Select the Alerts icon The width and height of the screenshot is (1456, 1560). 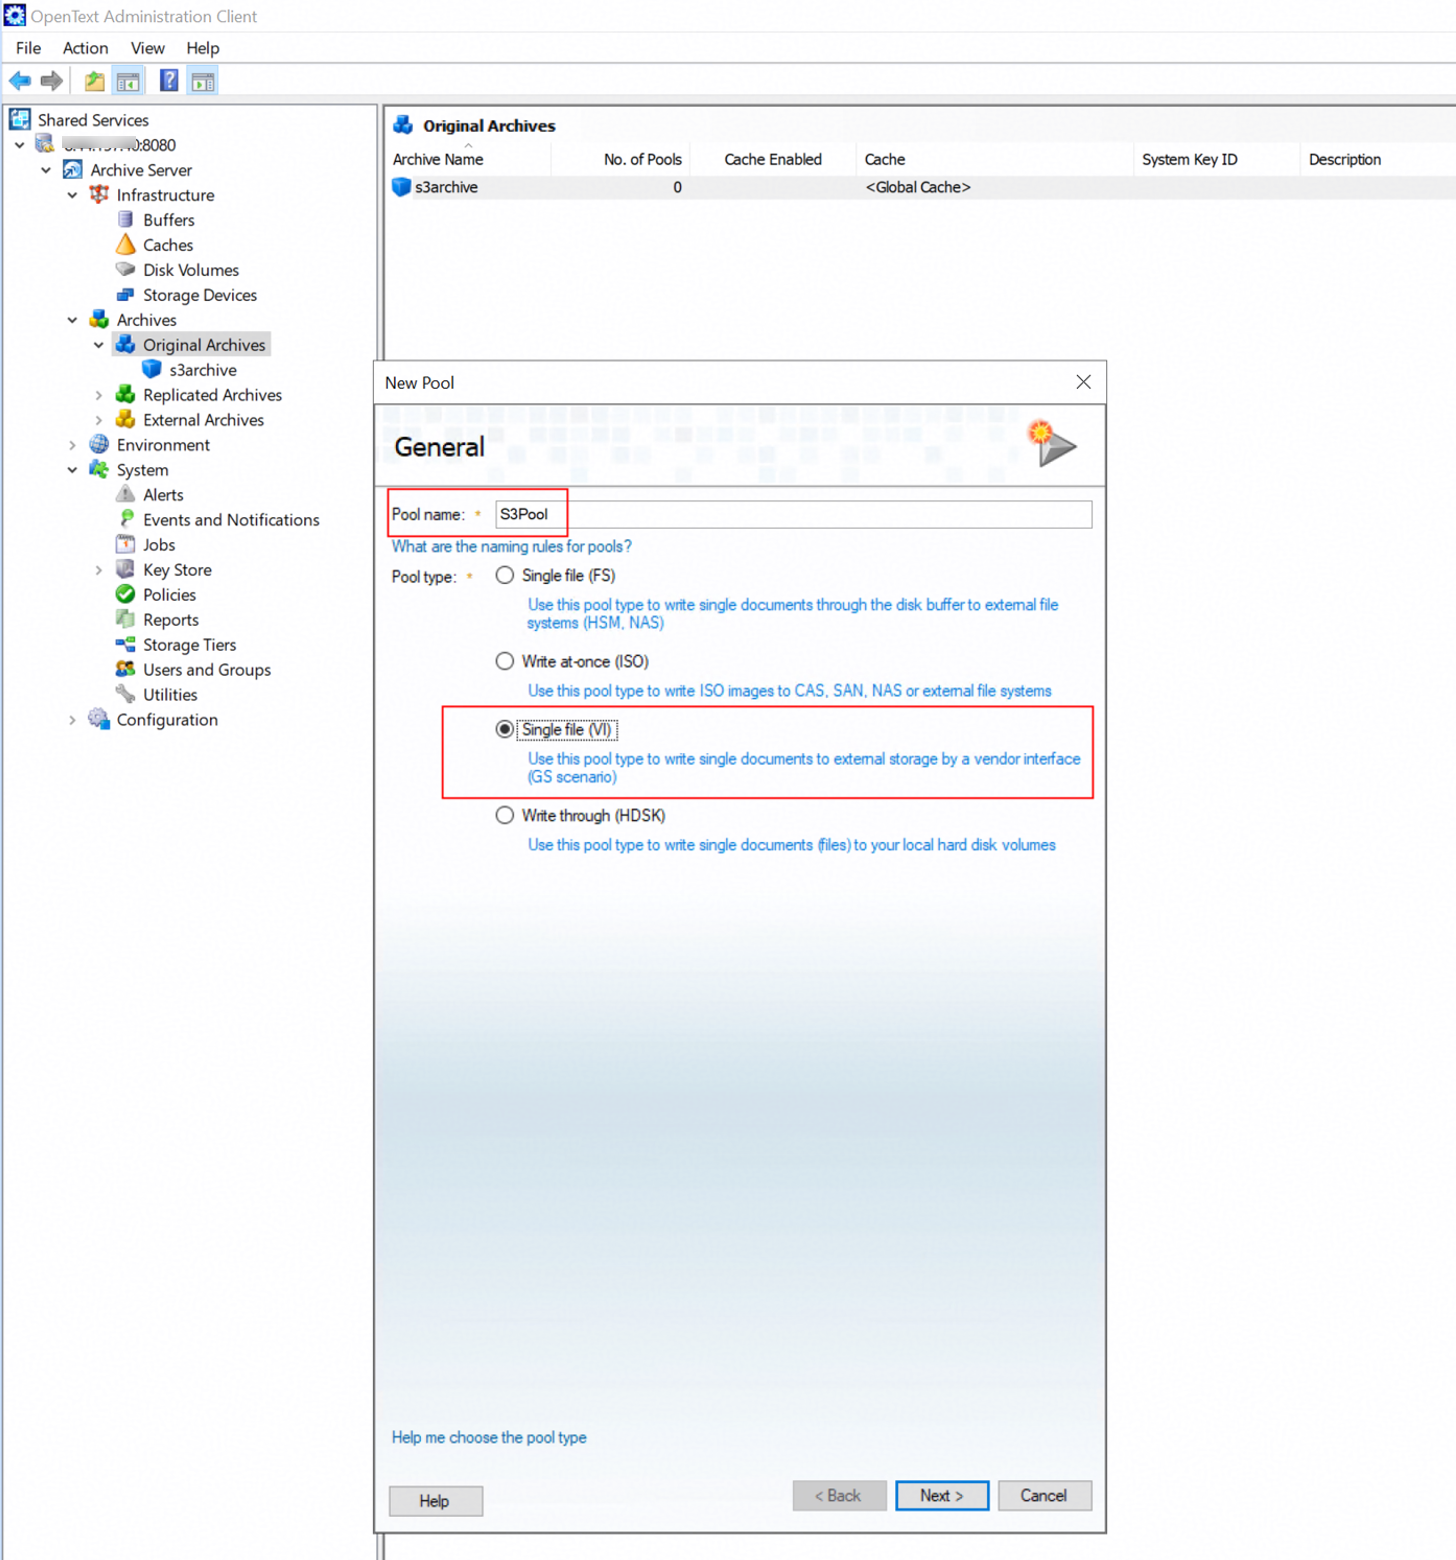pos(125,495)
